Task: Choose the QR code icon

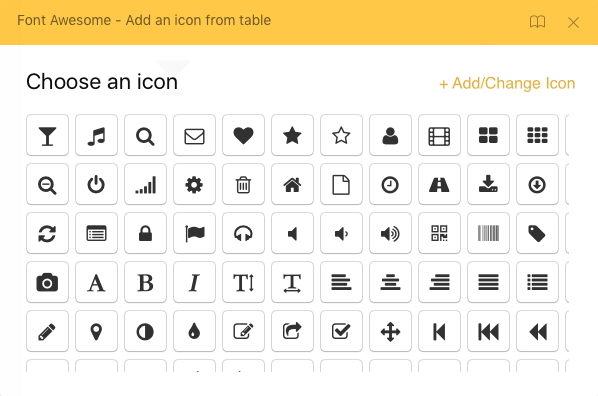Action: [x=439, y=233]
